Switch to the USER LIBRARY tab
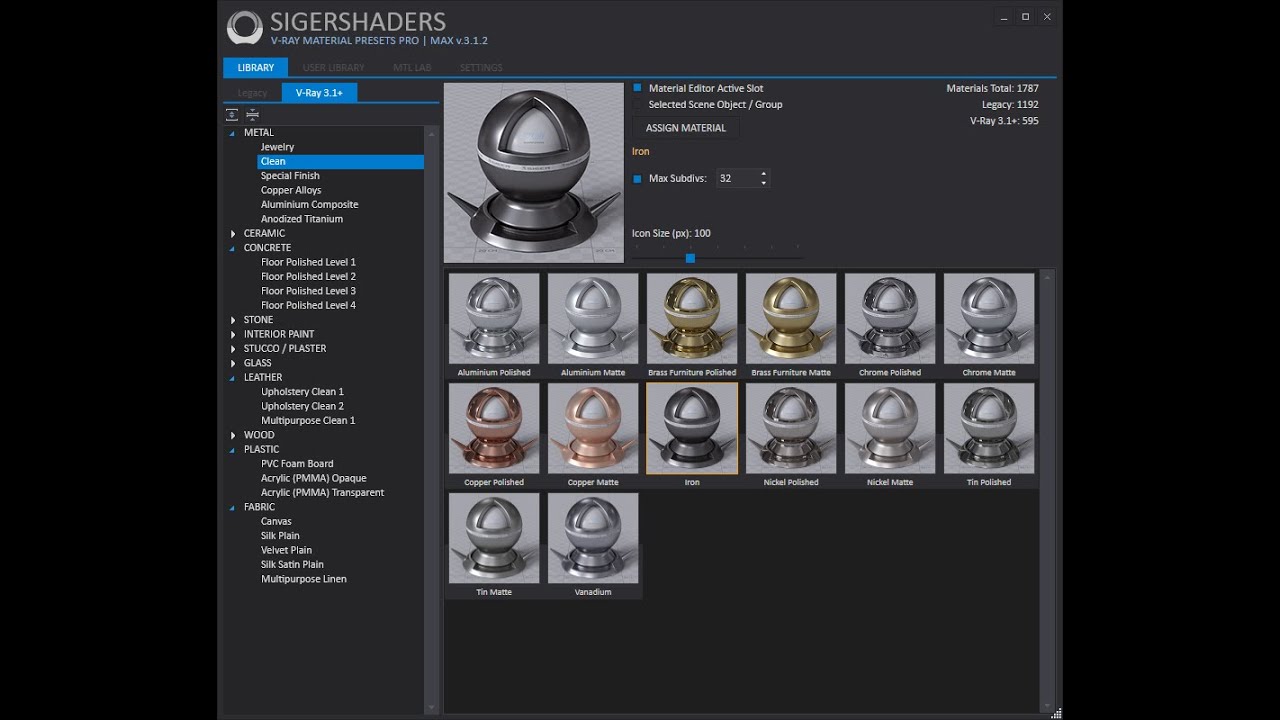This screenshot has height=720, width=1280. 333,67
